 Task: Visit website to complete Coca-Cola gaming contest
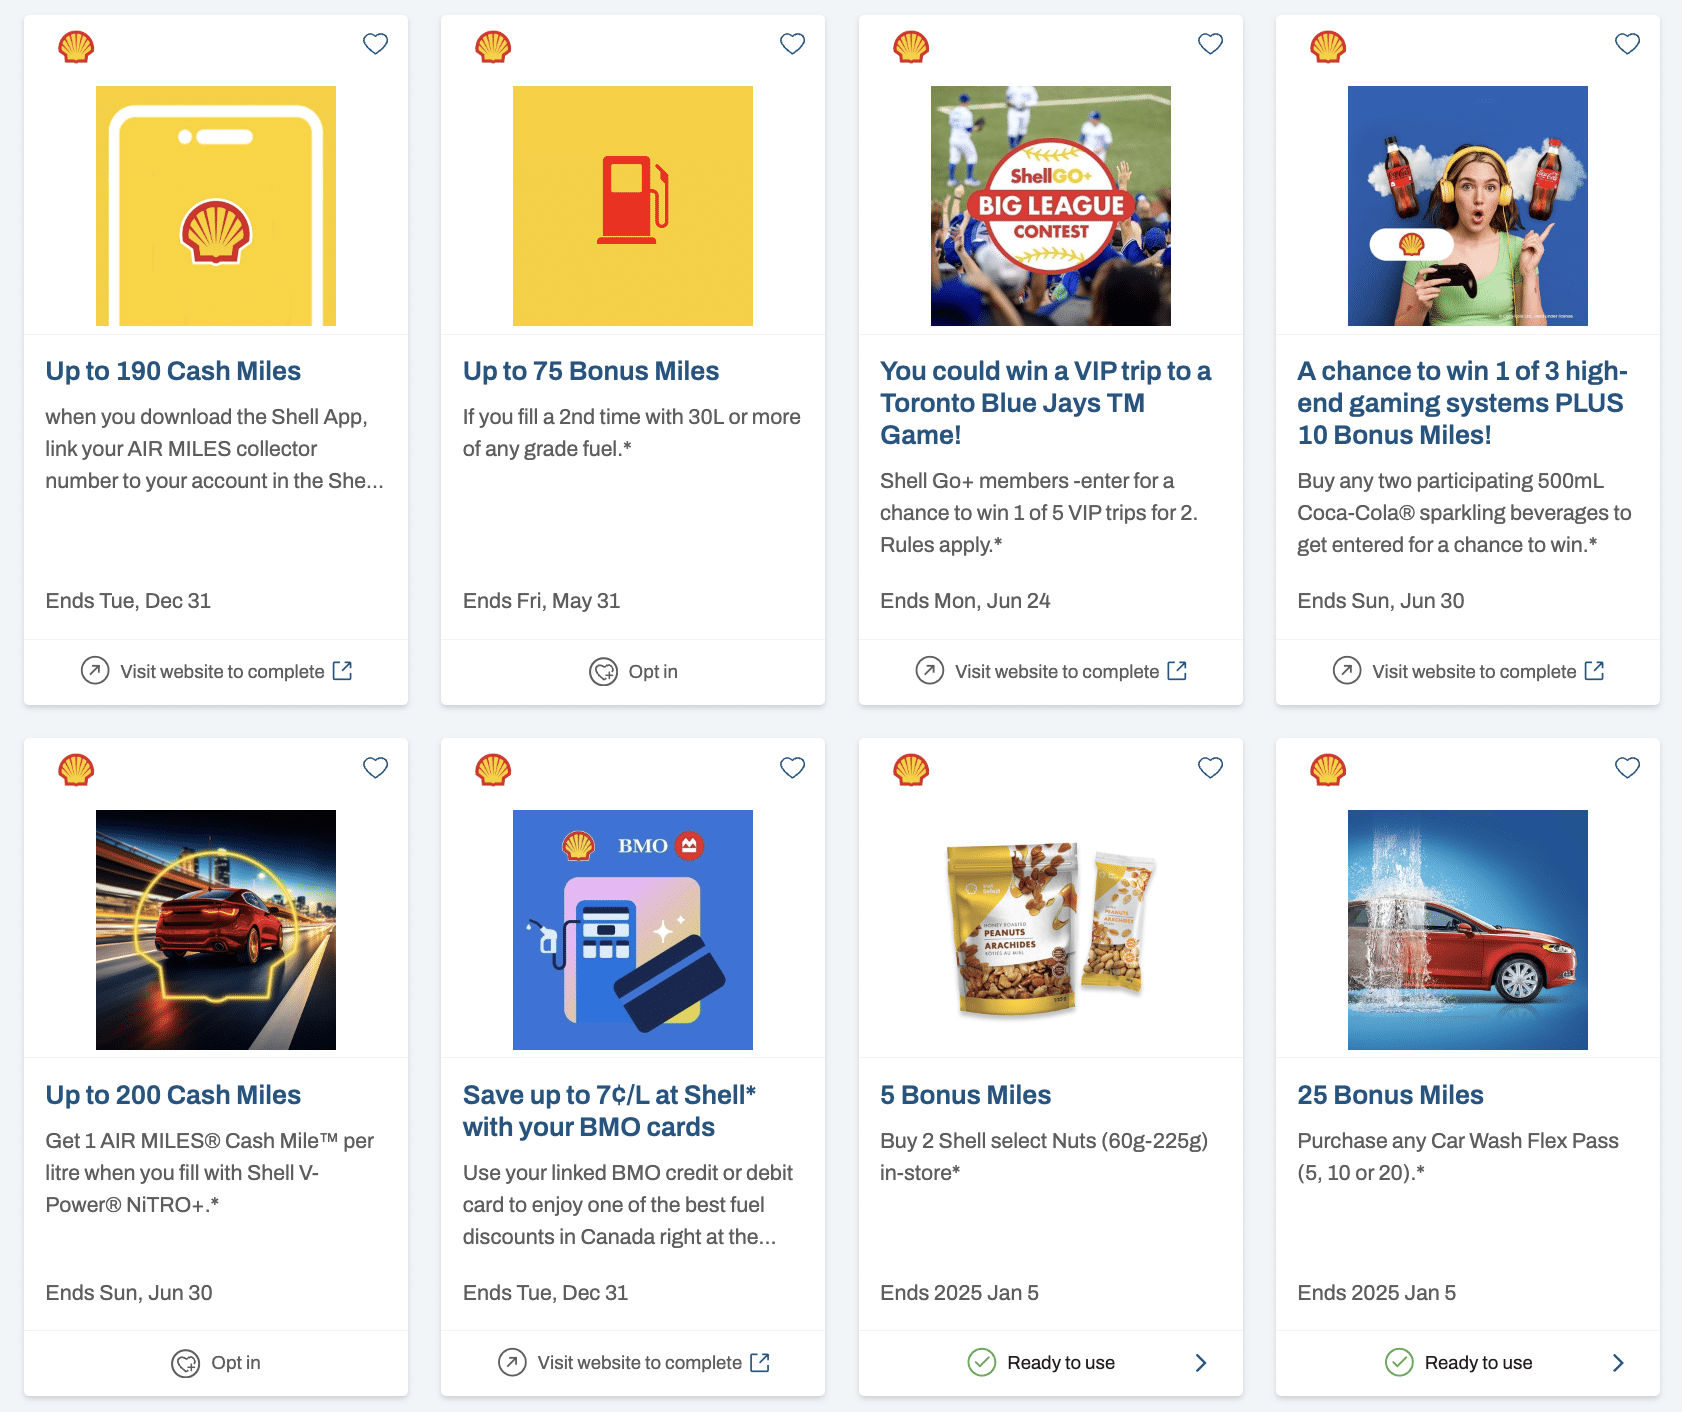[1473, 672]
